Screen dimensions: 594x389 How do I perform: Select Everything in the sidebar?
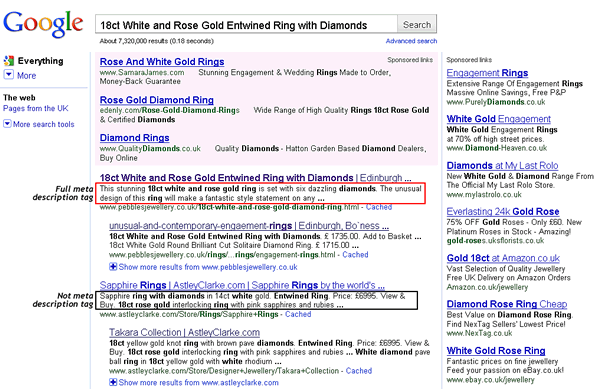click(41, 61)
